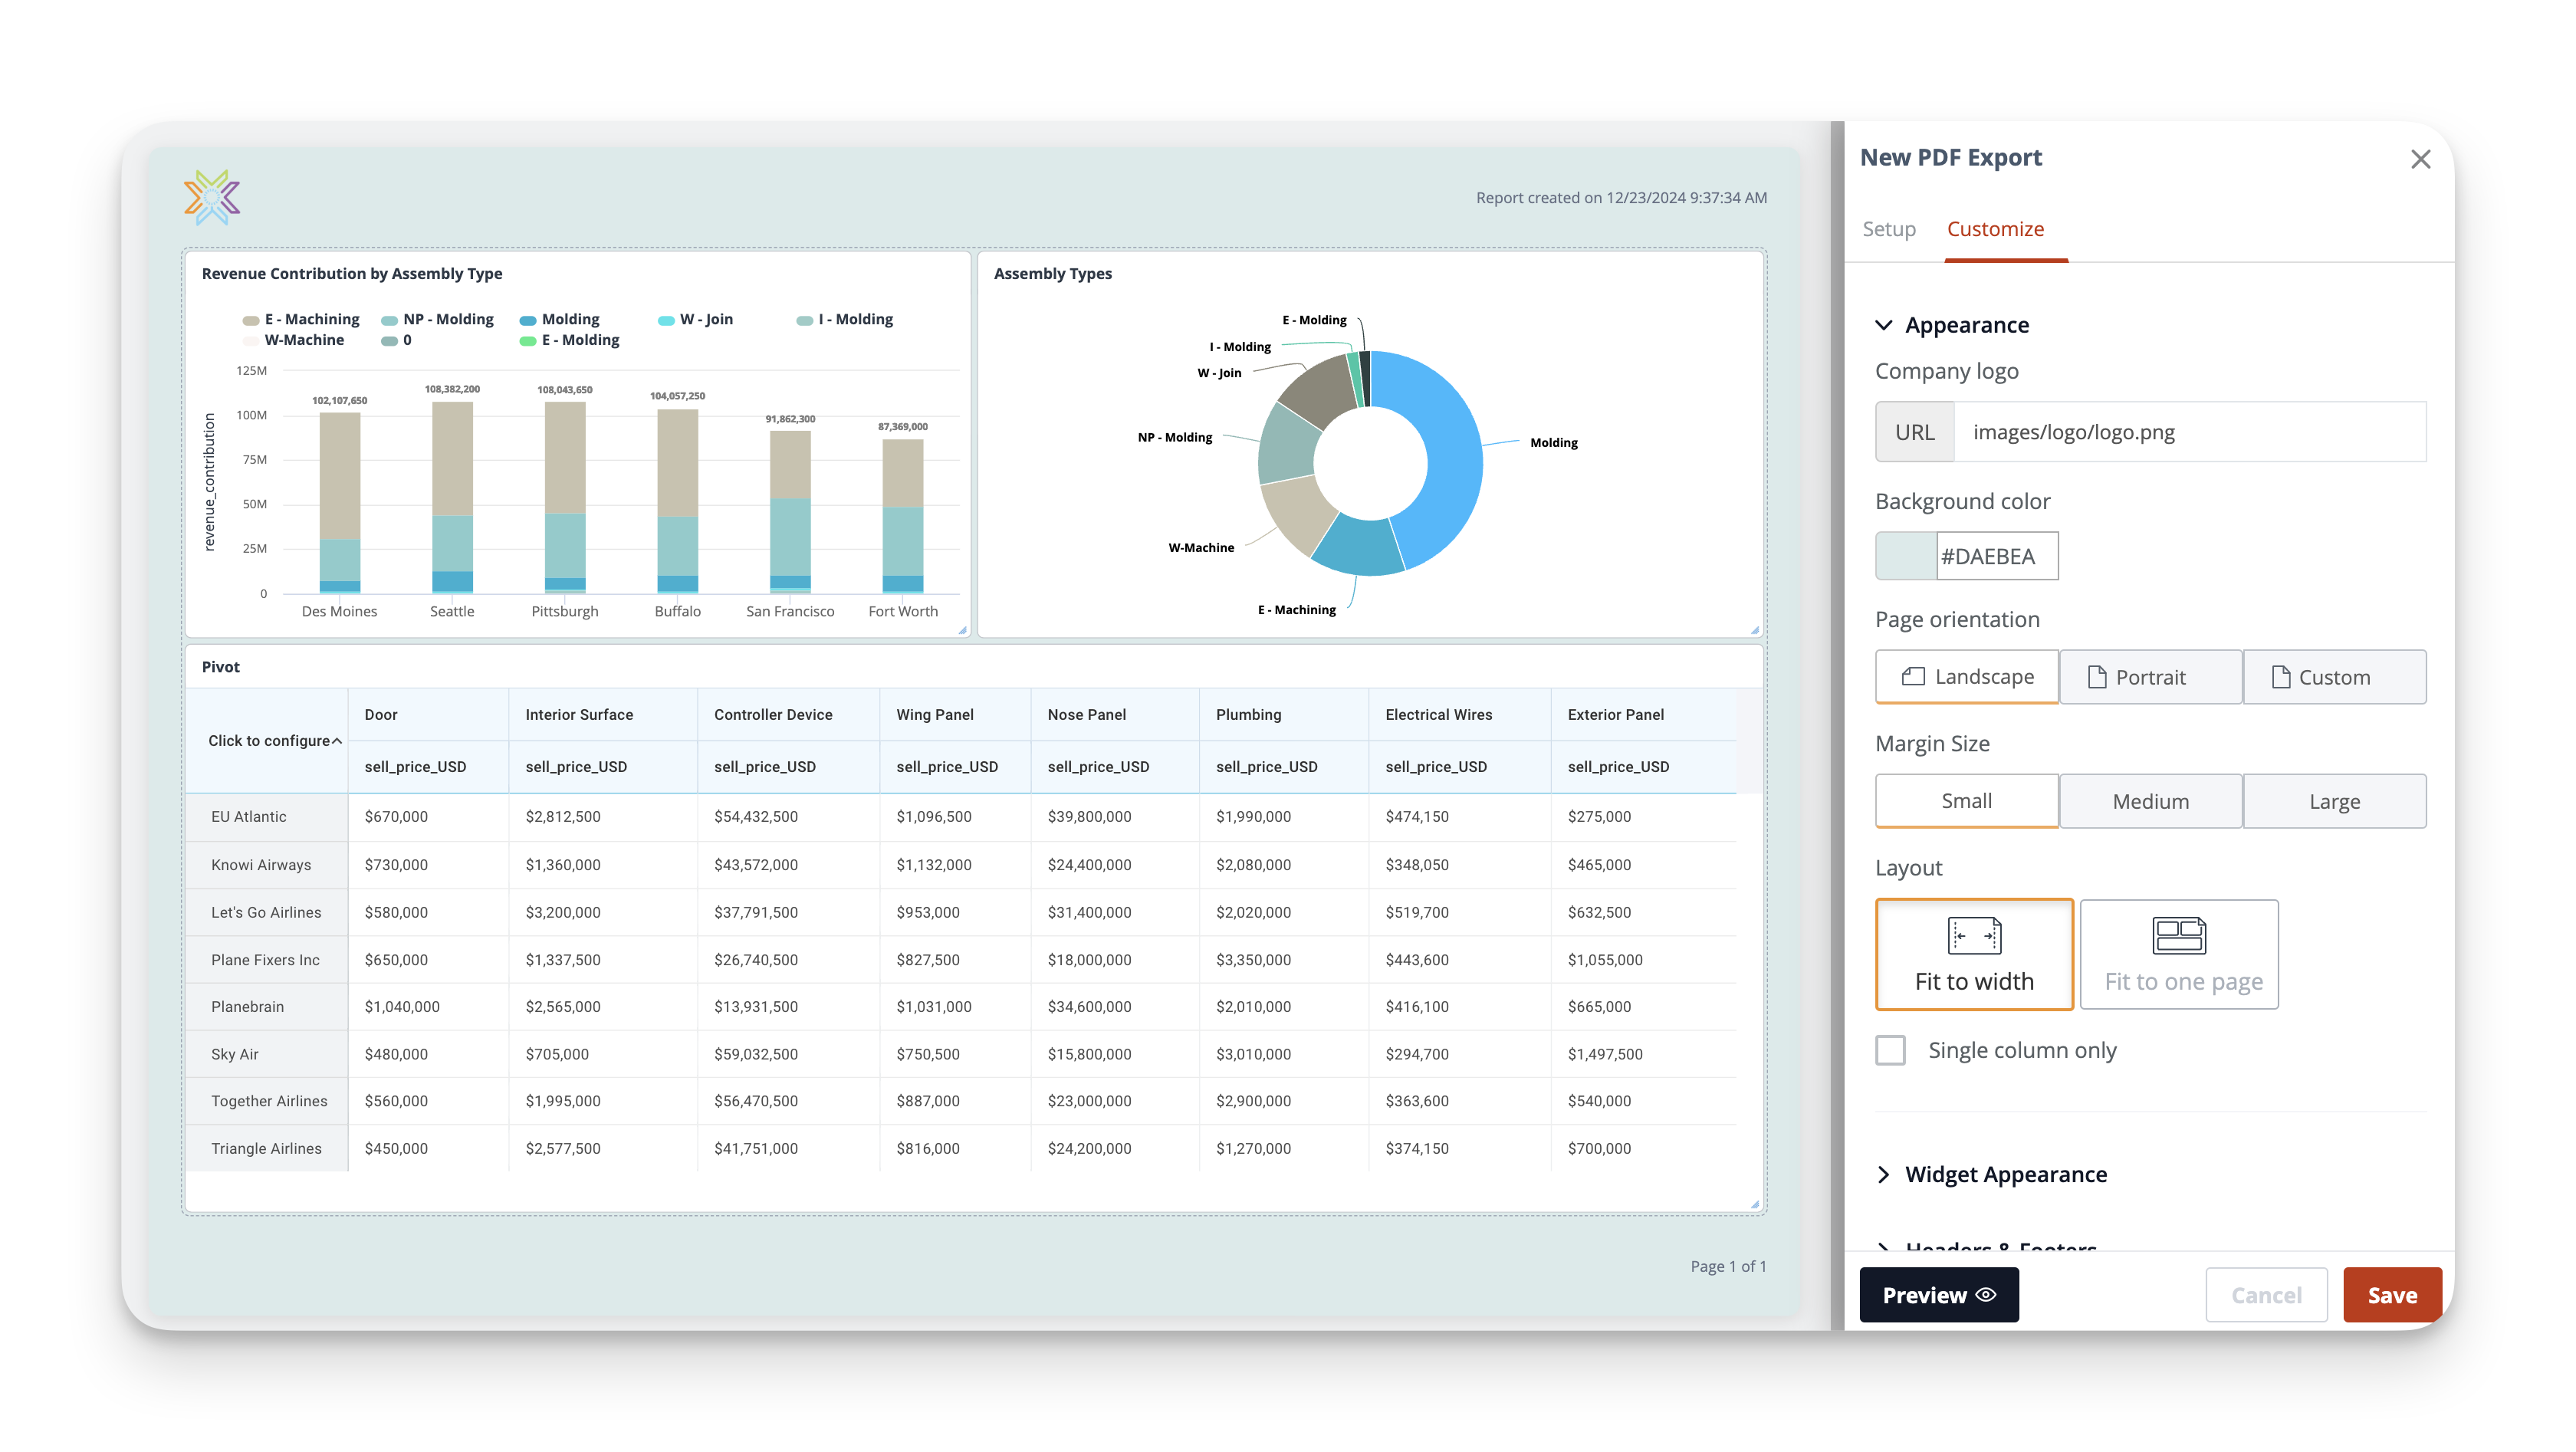The image size is (2576, 1452).
Task: Close the New PDF Export panel
Action: pyautogui.click(x=2420, y=159)
